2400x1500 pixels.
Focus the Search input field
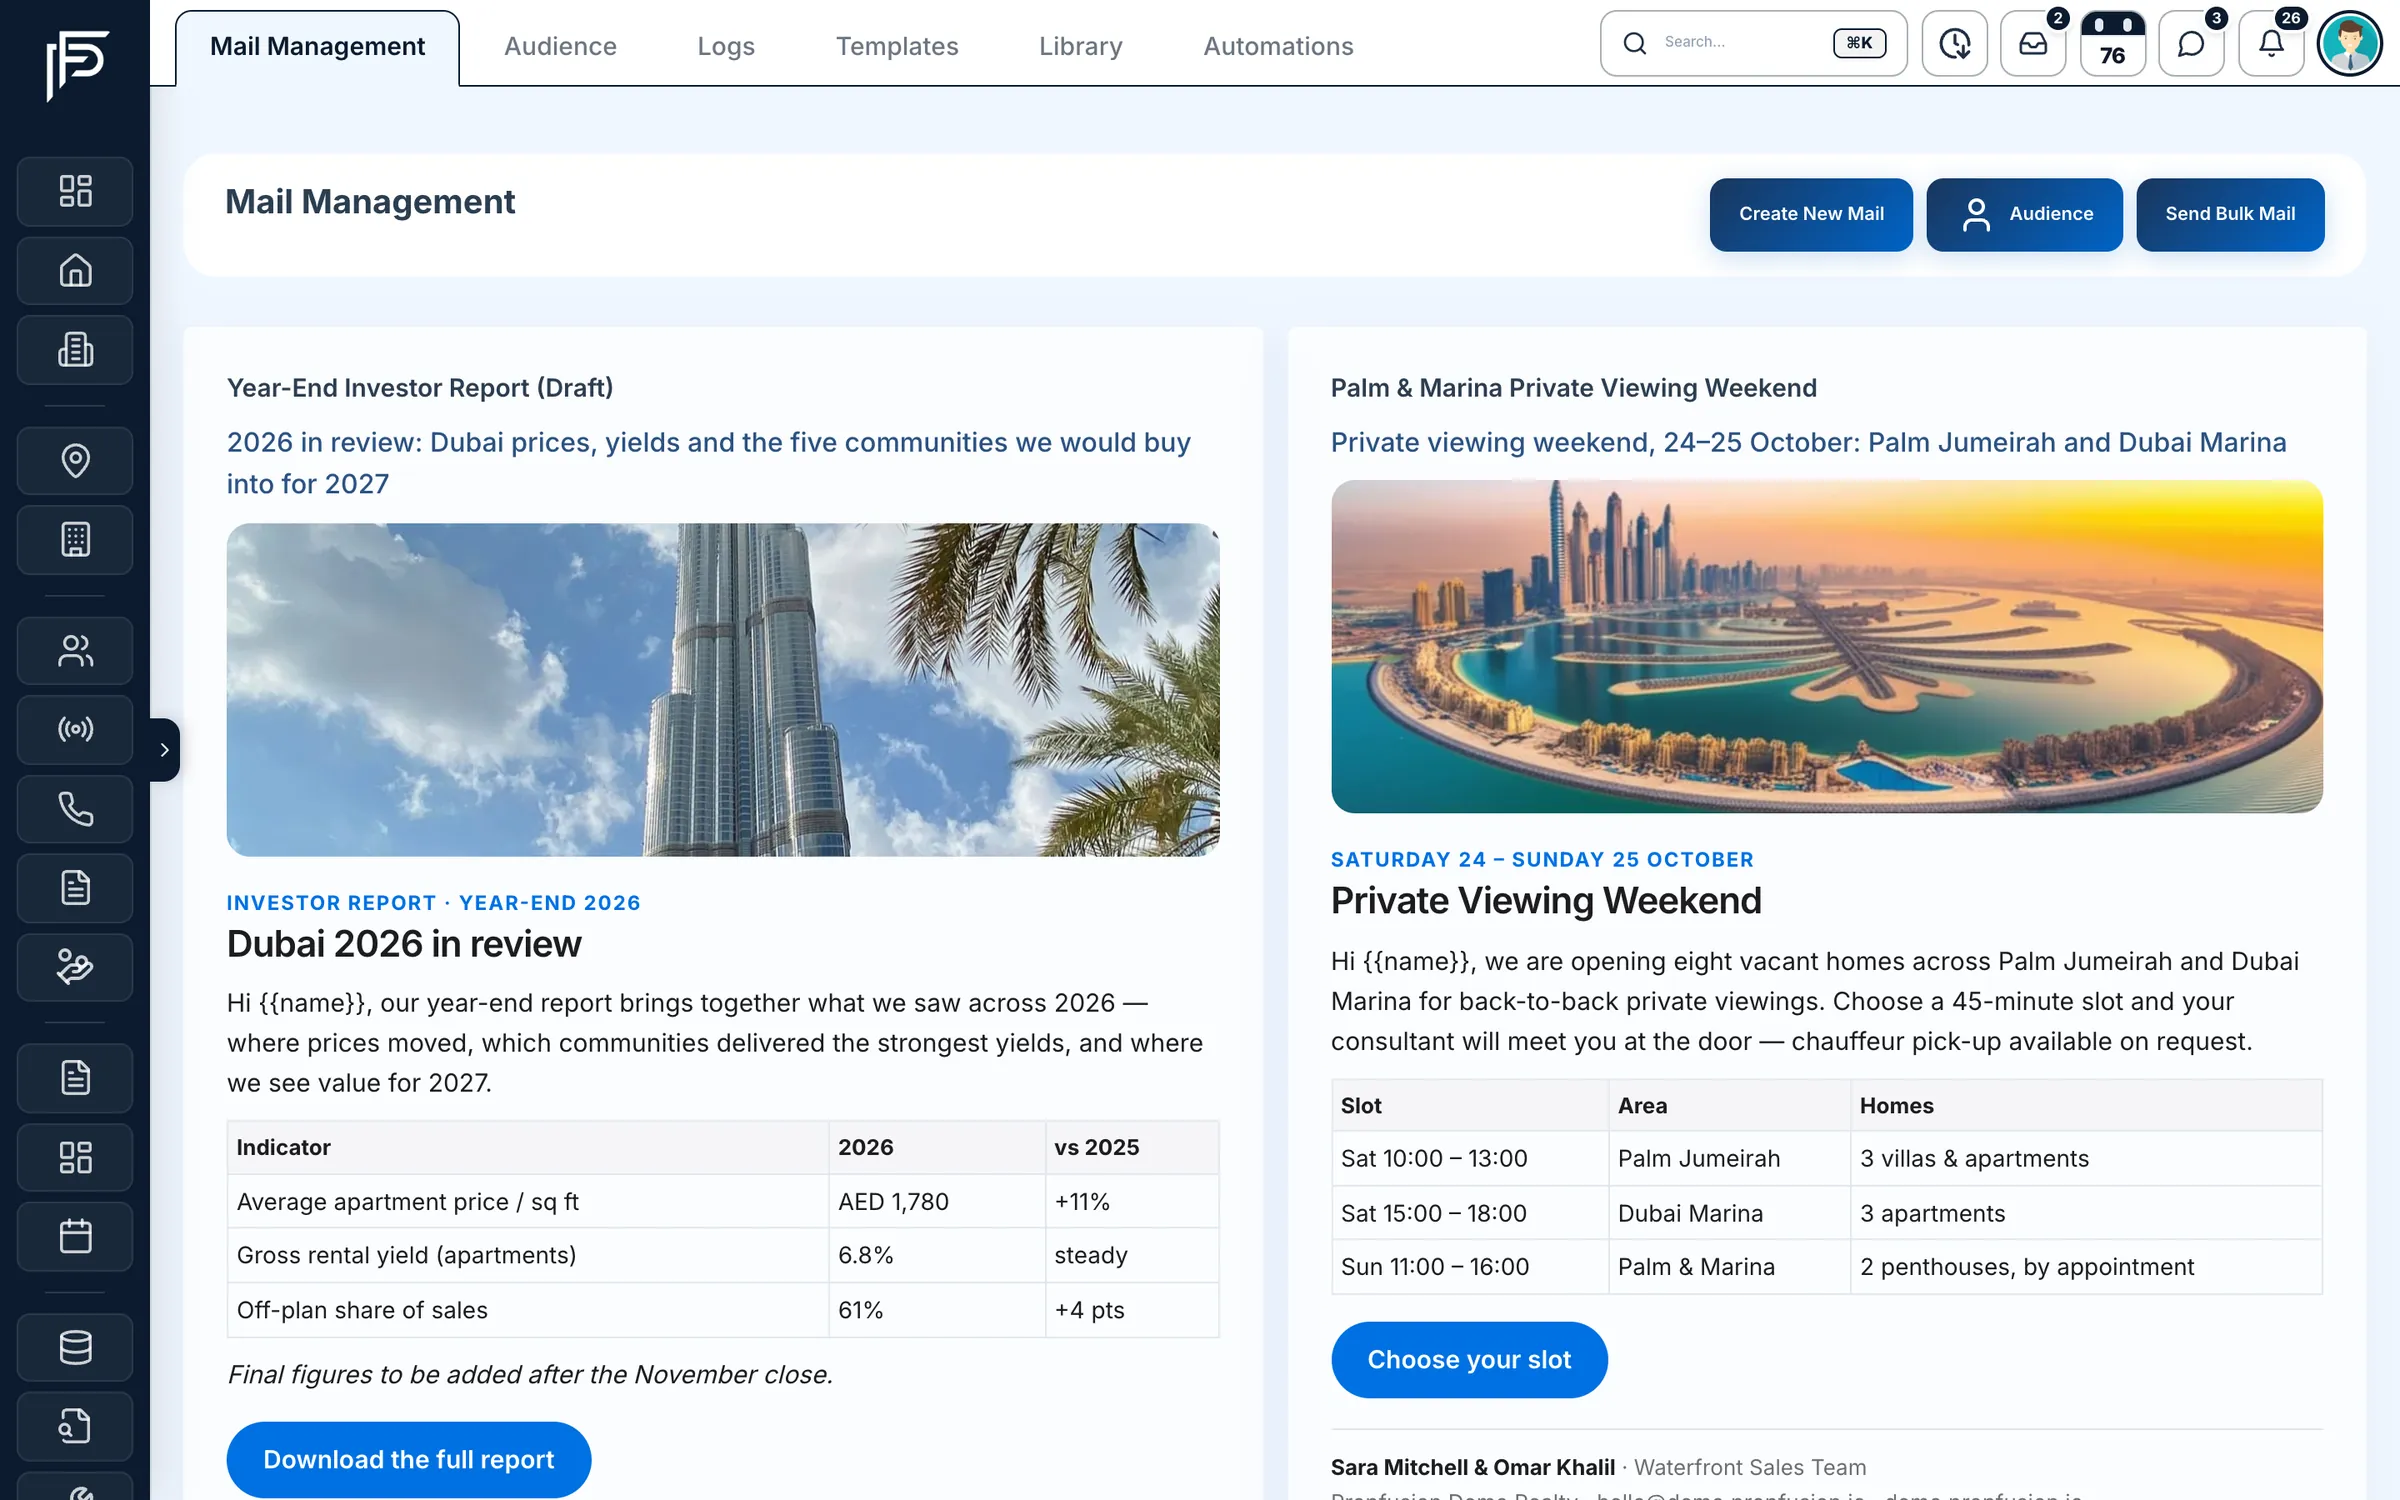tap(1753, 43)
